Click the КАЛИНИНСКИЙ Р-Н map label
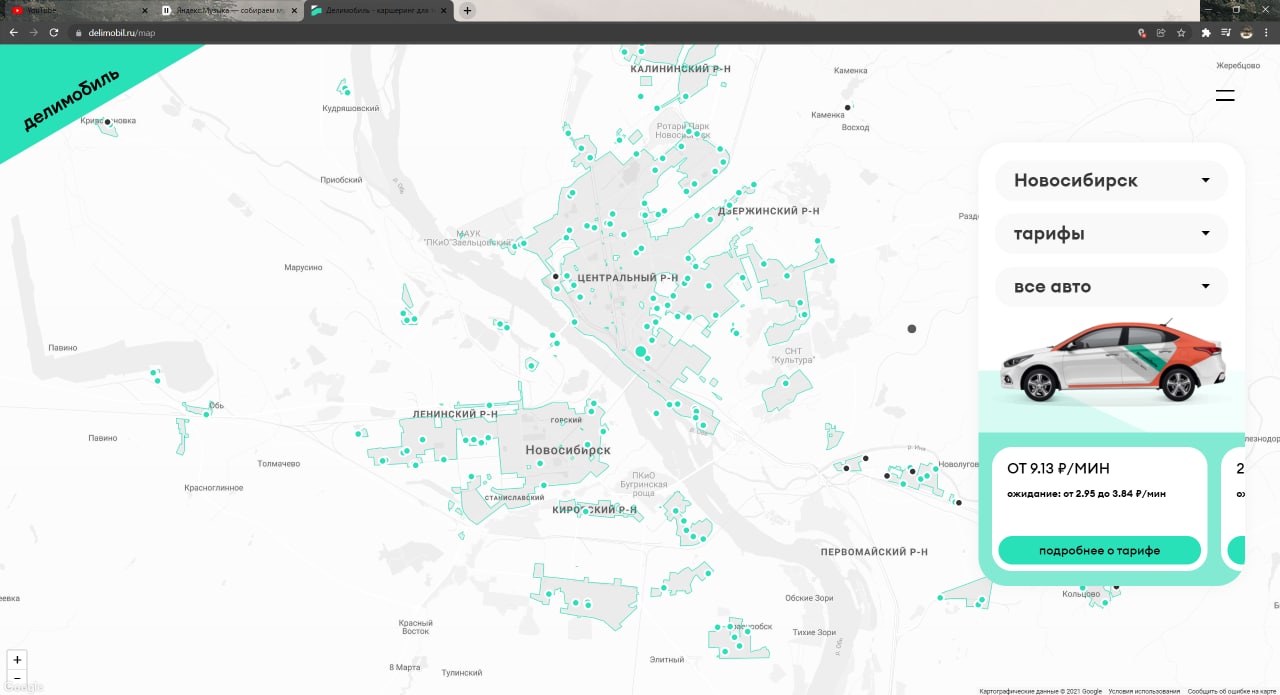Viewport: 1280px width, 695px height. tap(680, 68)
